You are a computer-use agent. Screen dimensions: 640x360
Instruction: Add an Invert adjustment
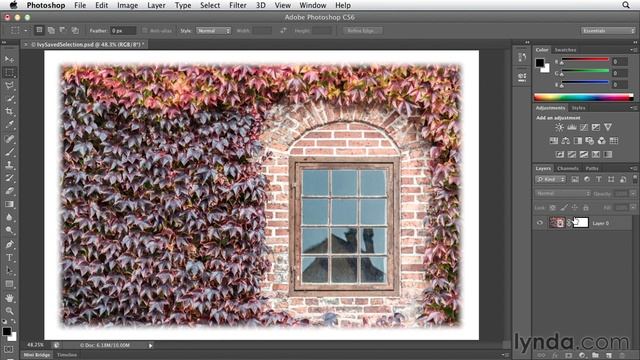560,154
